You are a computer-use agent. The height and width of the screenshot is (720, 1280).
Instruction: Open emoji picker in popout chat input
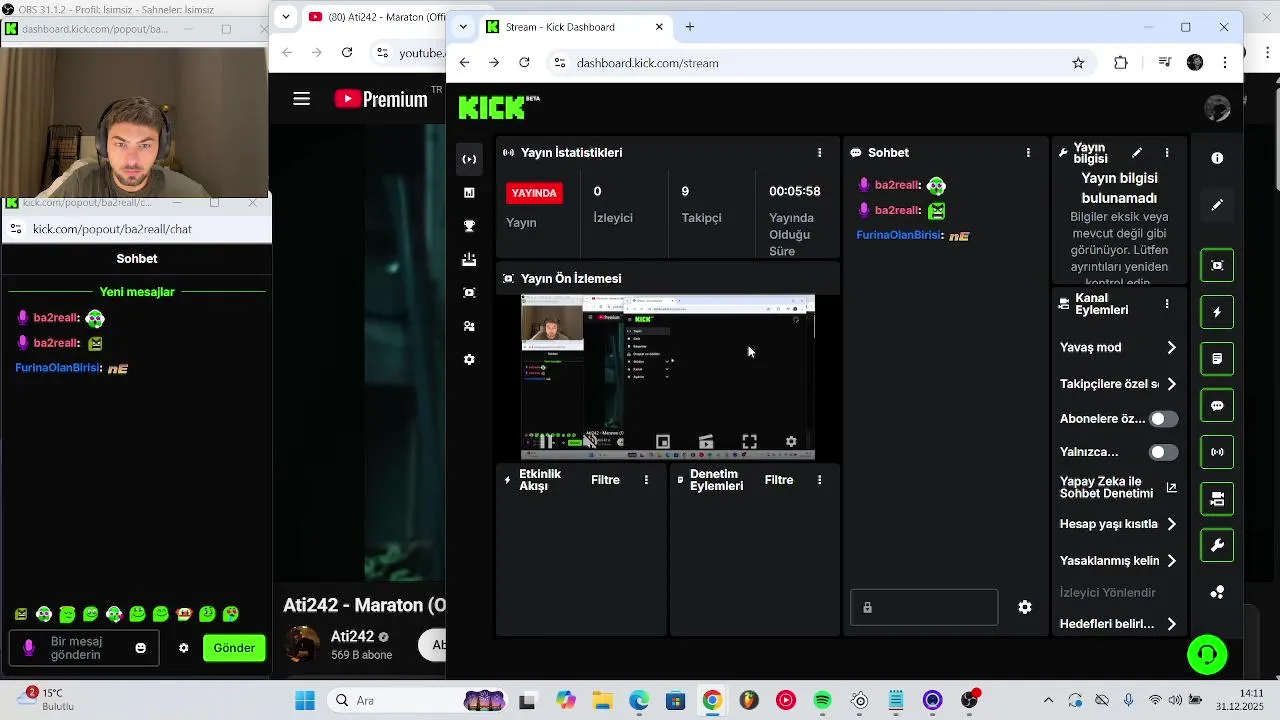point(140,648)
